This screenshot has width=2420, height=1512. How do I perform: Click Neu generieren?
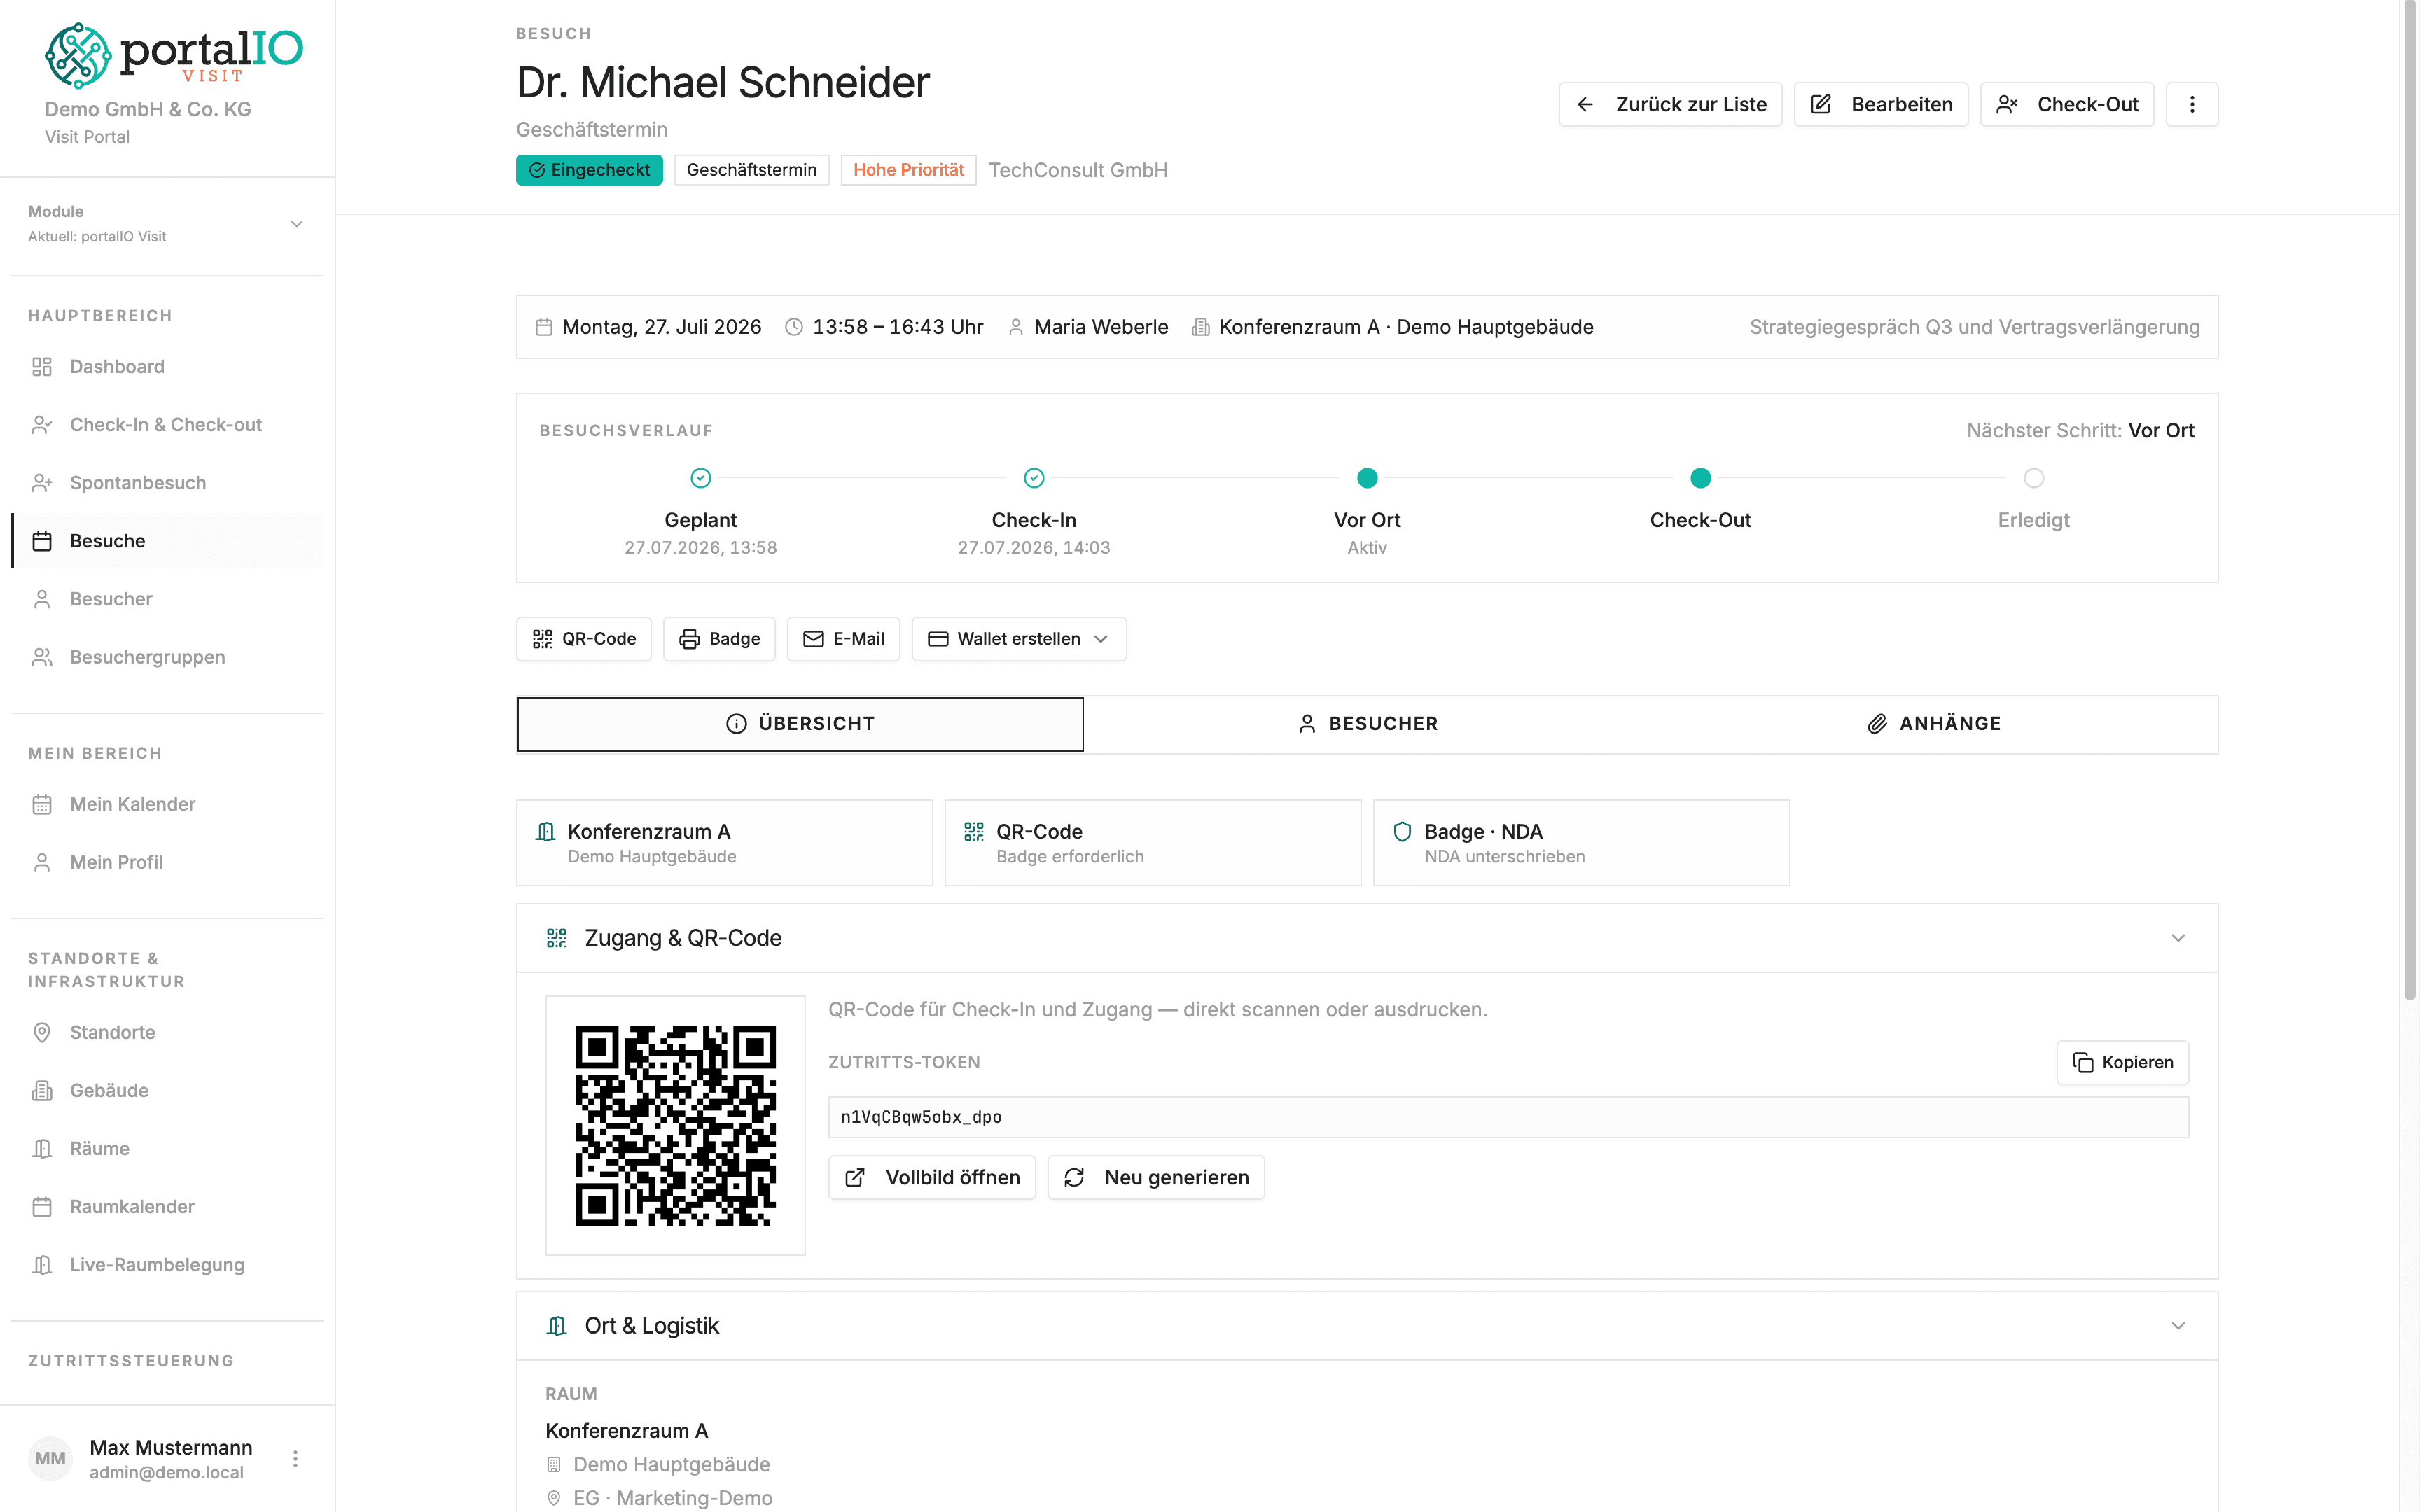[x=1156, y=1178]
